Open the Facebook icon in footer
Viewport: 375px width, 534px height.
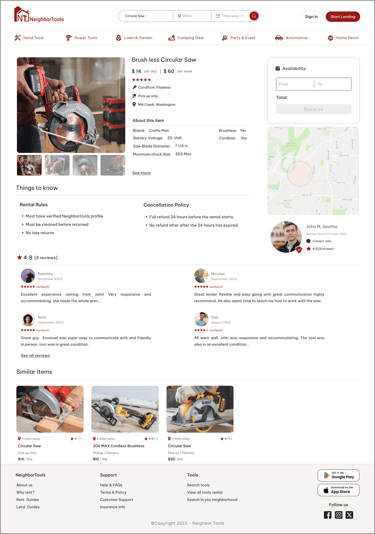tap(327, 515)
